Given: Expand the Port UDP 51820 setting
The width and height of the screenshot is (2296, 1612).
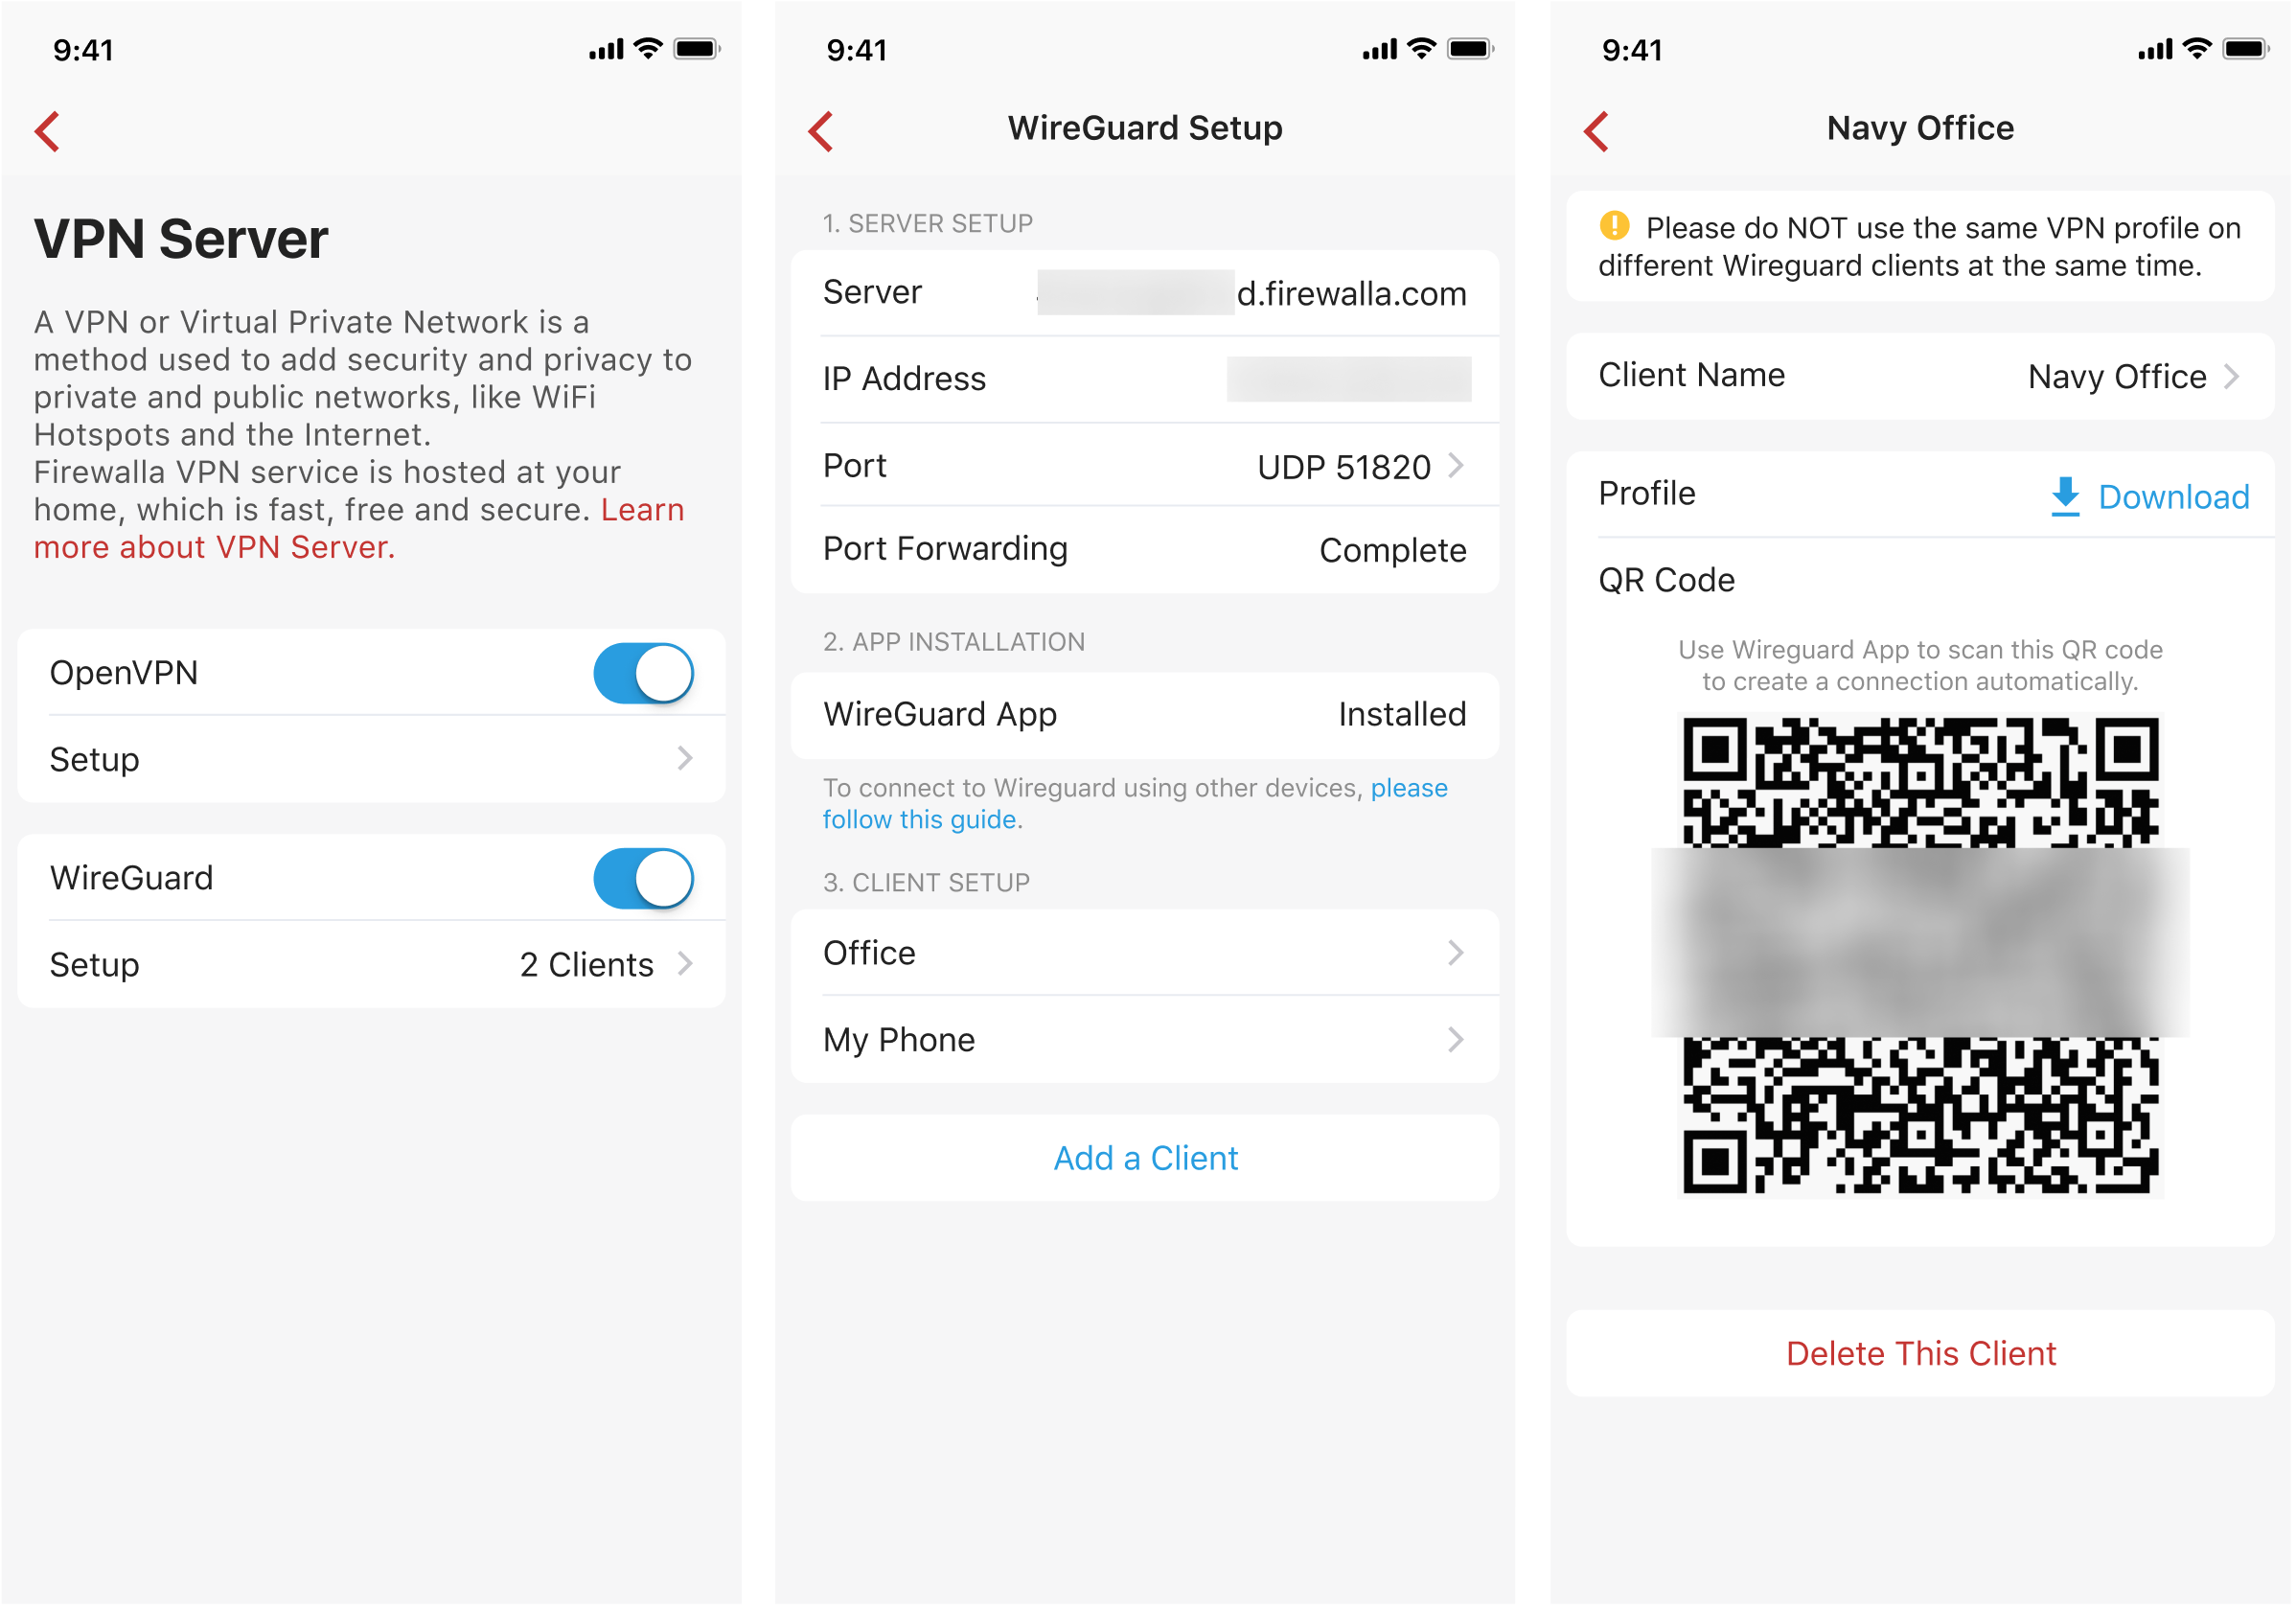Looking at the screenshot, I should (1144, 466).
